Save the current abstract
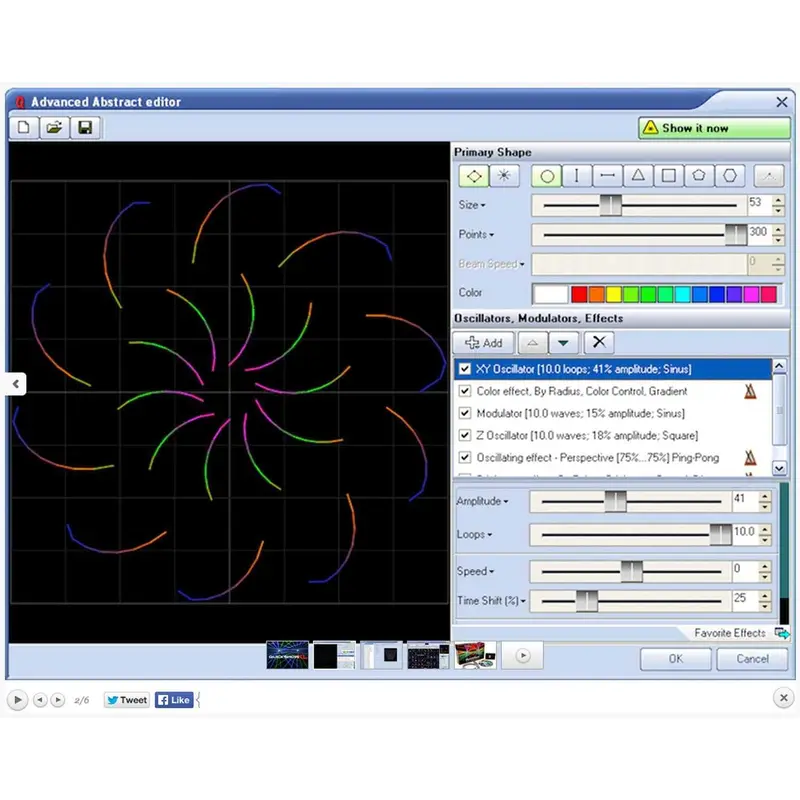800x800 pixels. coord(85,127)
